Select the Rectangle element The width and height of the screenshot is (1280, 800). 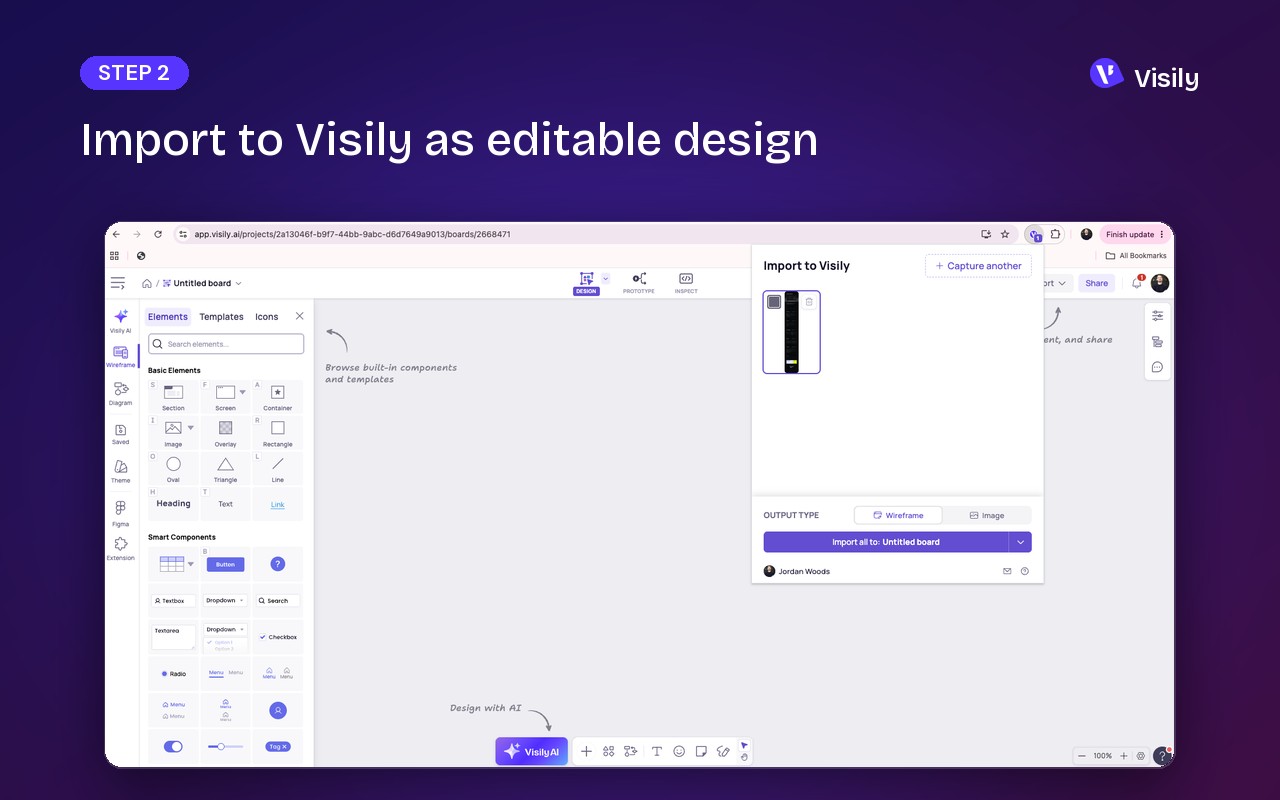(x=277, y=433)
